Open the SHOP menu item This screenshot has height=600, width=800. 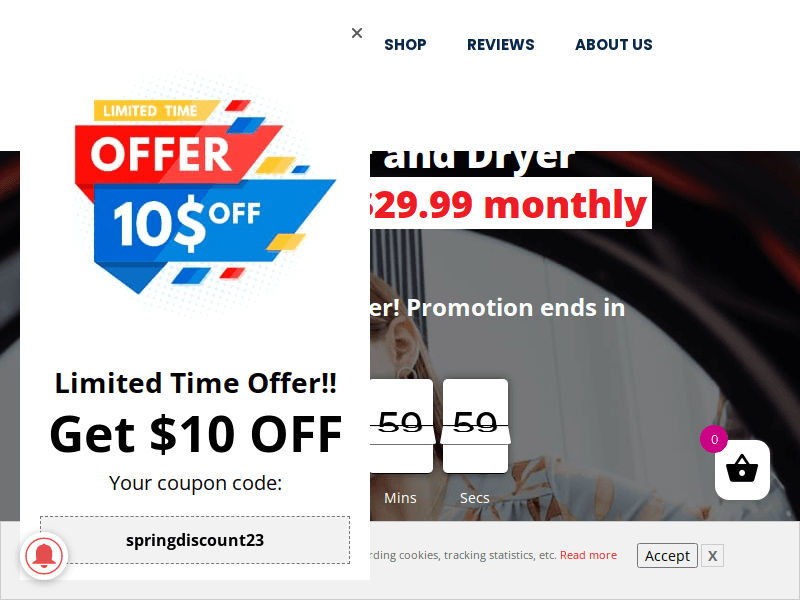point(405,45)
